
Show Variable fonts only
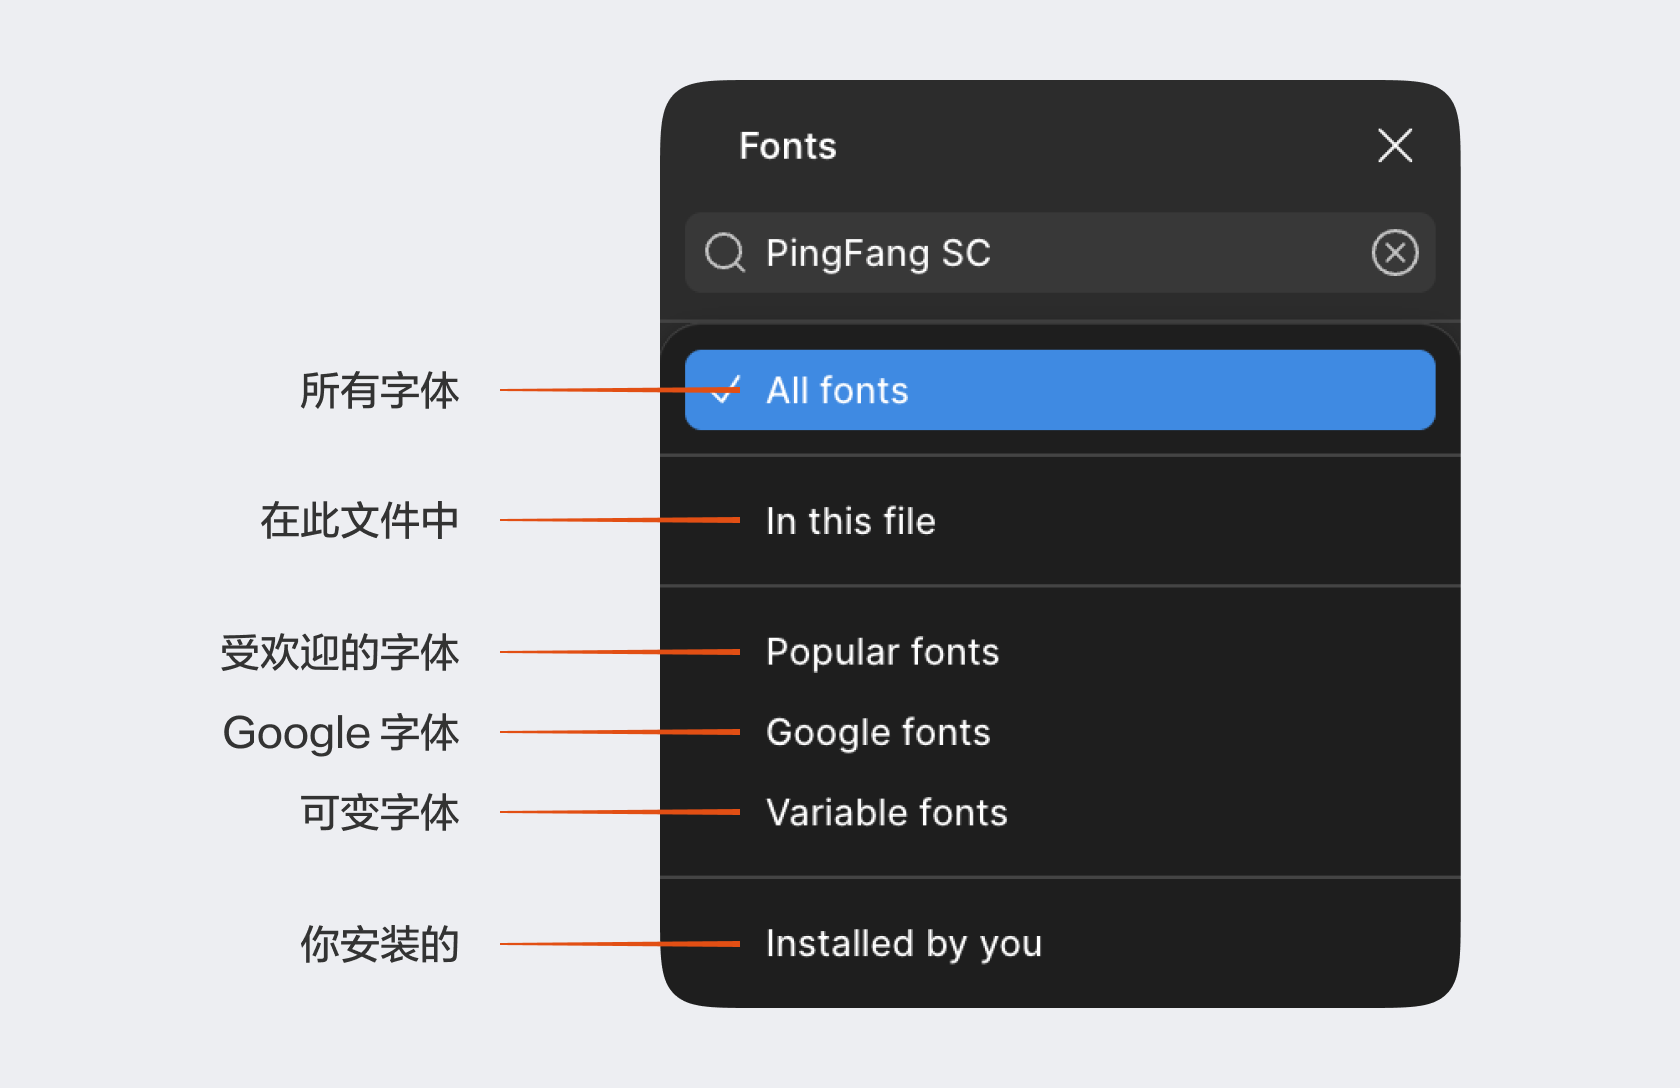pos(886,812)
